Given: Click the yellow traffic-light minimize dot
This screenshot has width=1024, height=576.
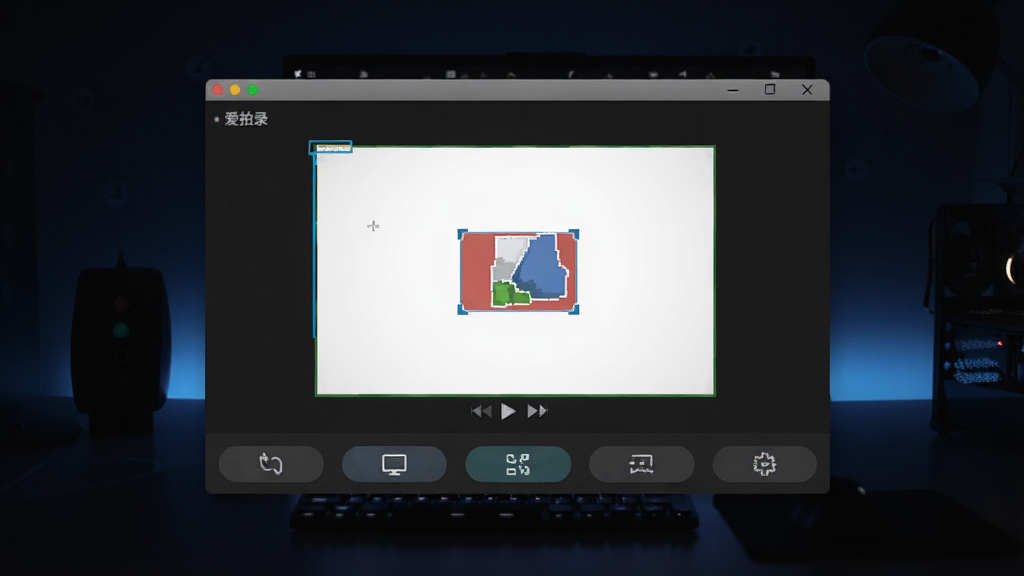Looking at the screenshot, I should tap(235, 89).
